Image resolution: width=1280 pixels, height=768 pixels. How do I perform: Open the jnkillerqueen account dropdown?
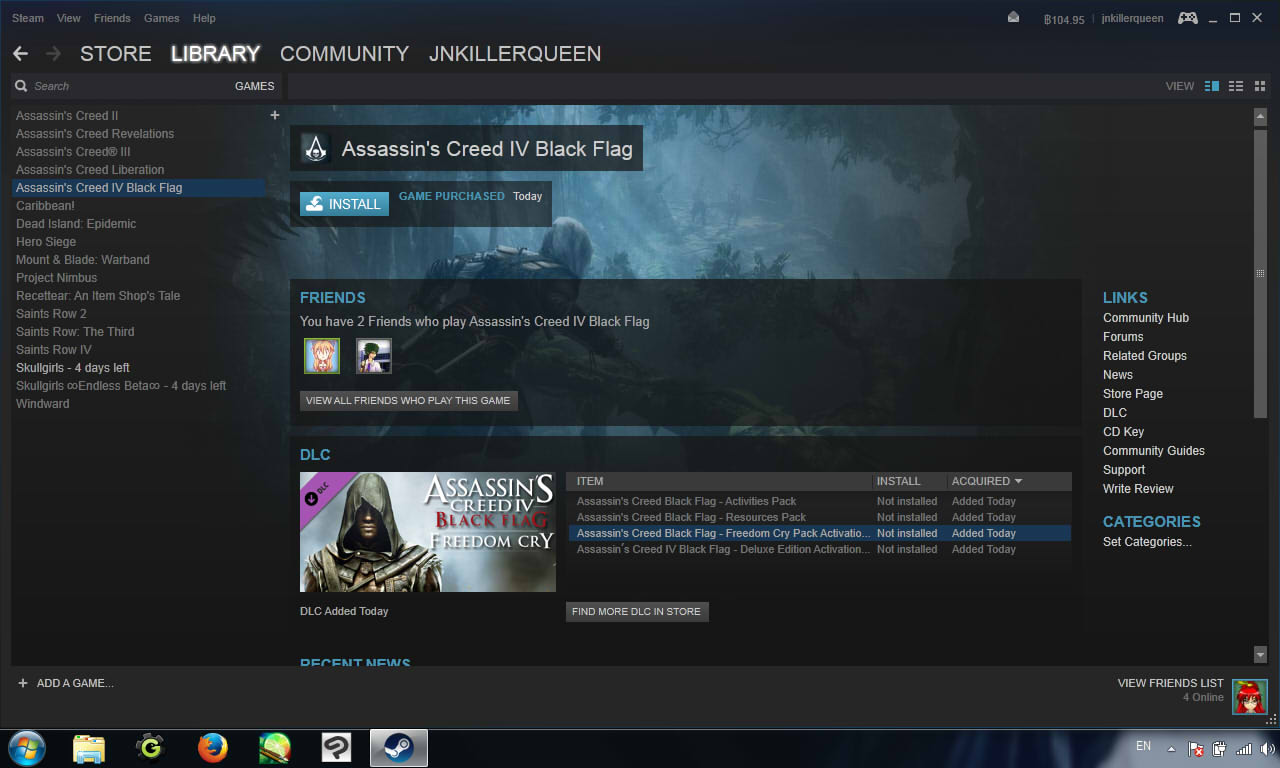(1132, 19)
